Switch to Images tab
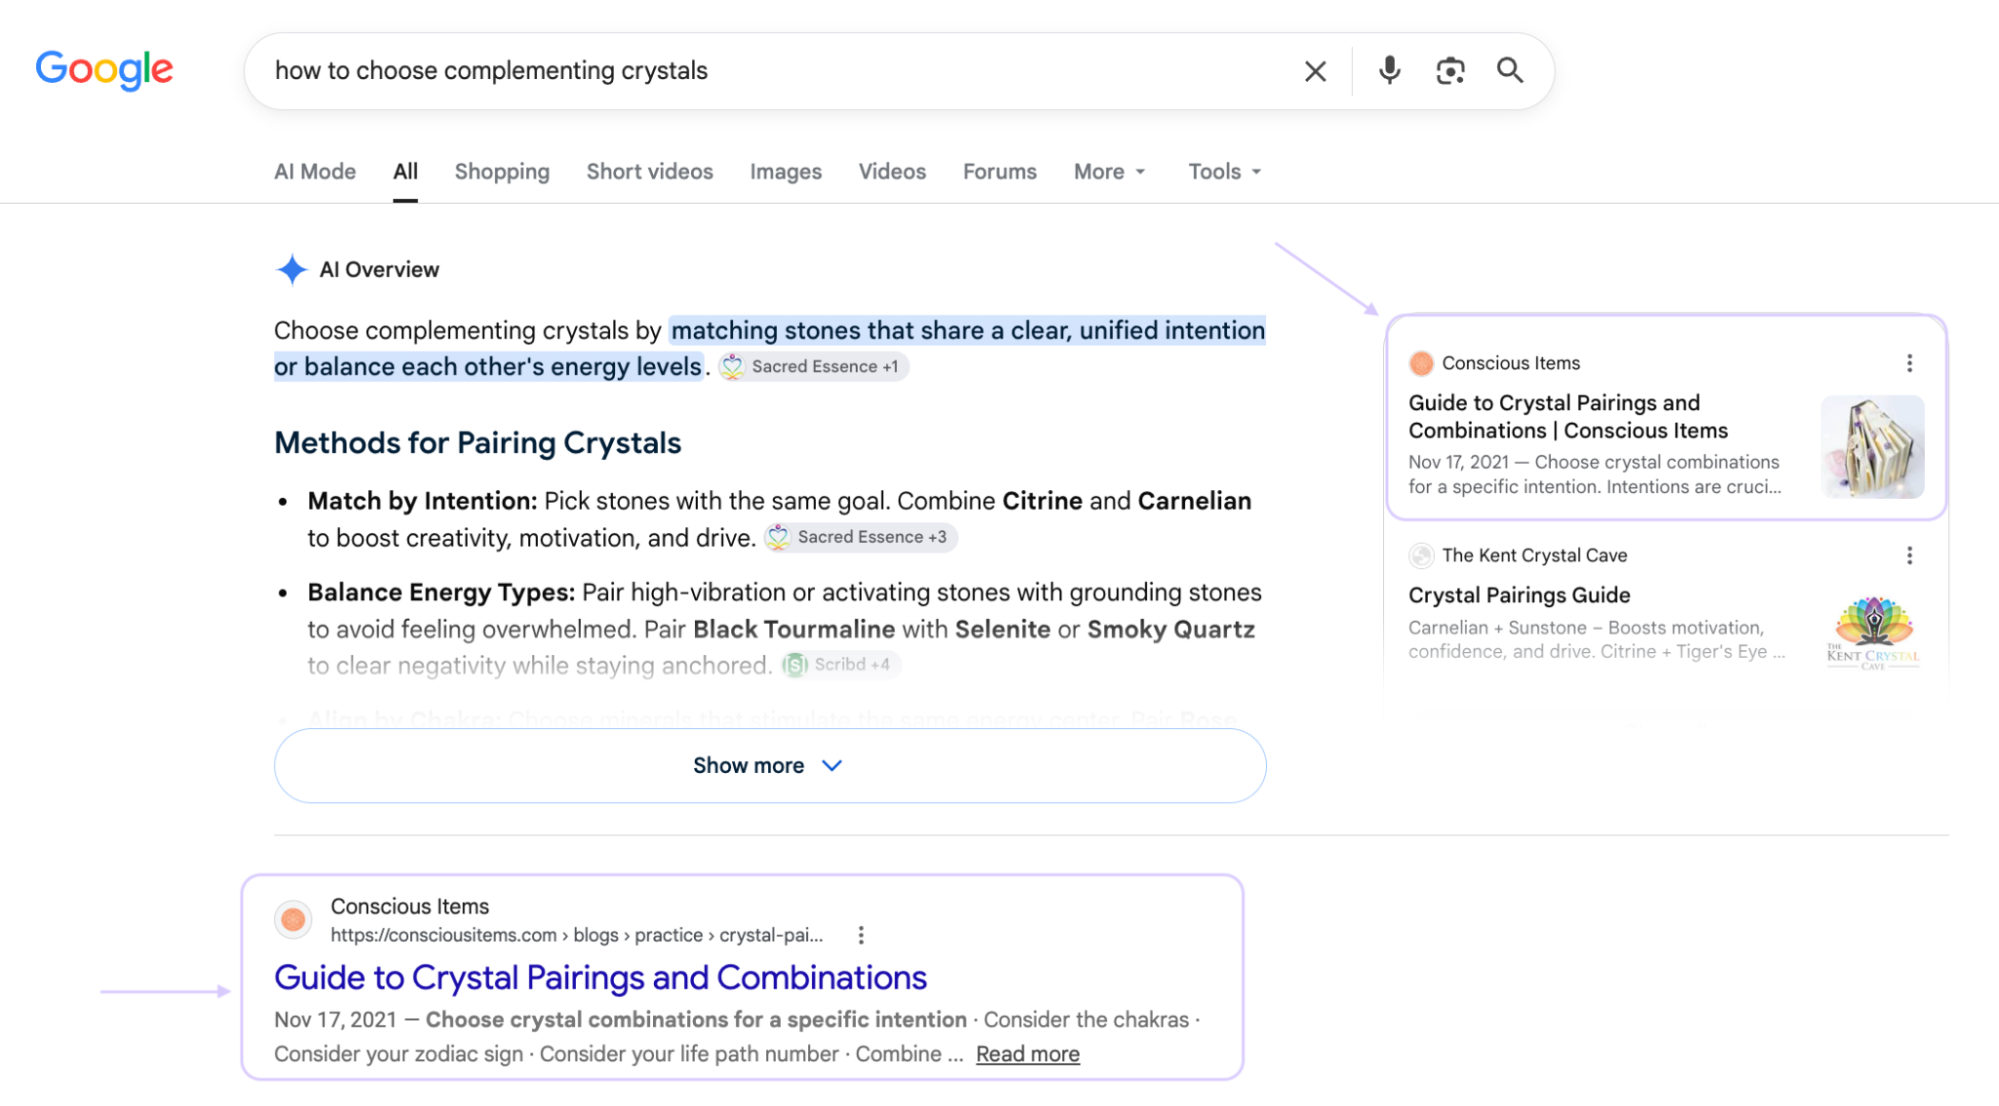Screen dimensions: 1999x1106 point(786,172)
